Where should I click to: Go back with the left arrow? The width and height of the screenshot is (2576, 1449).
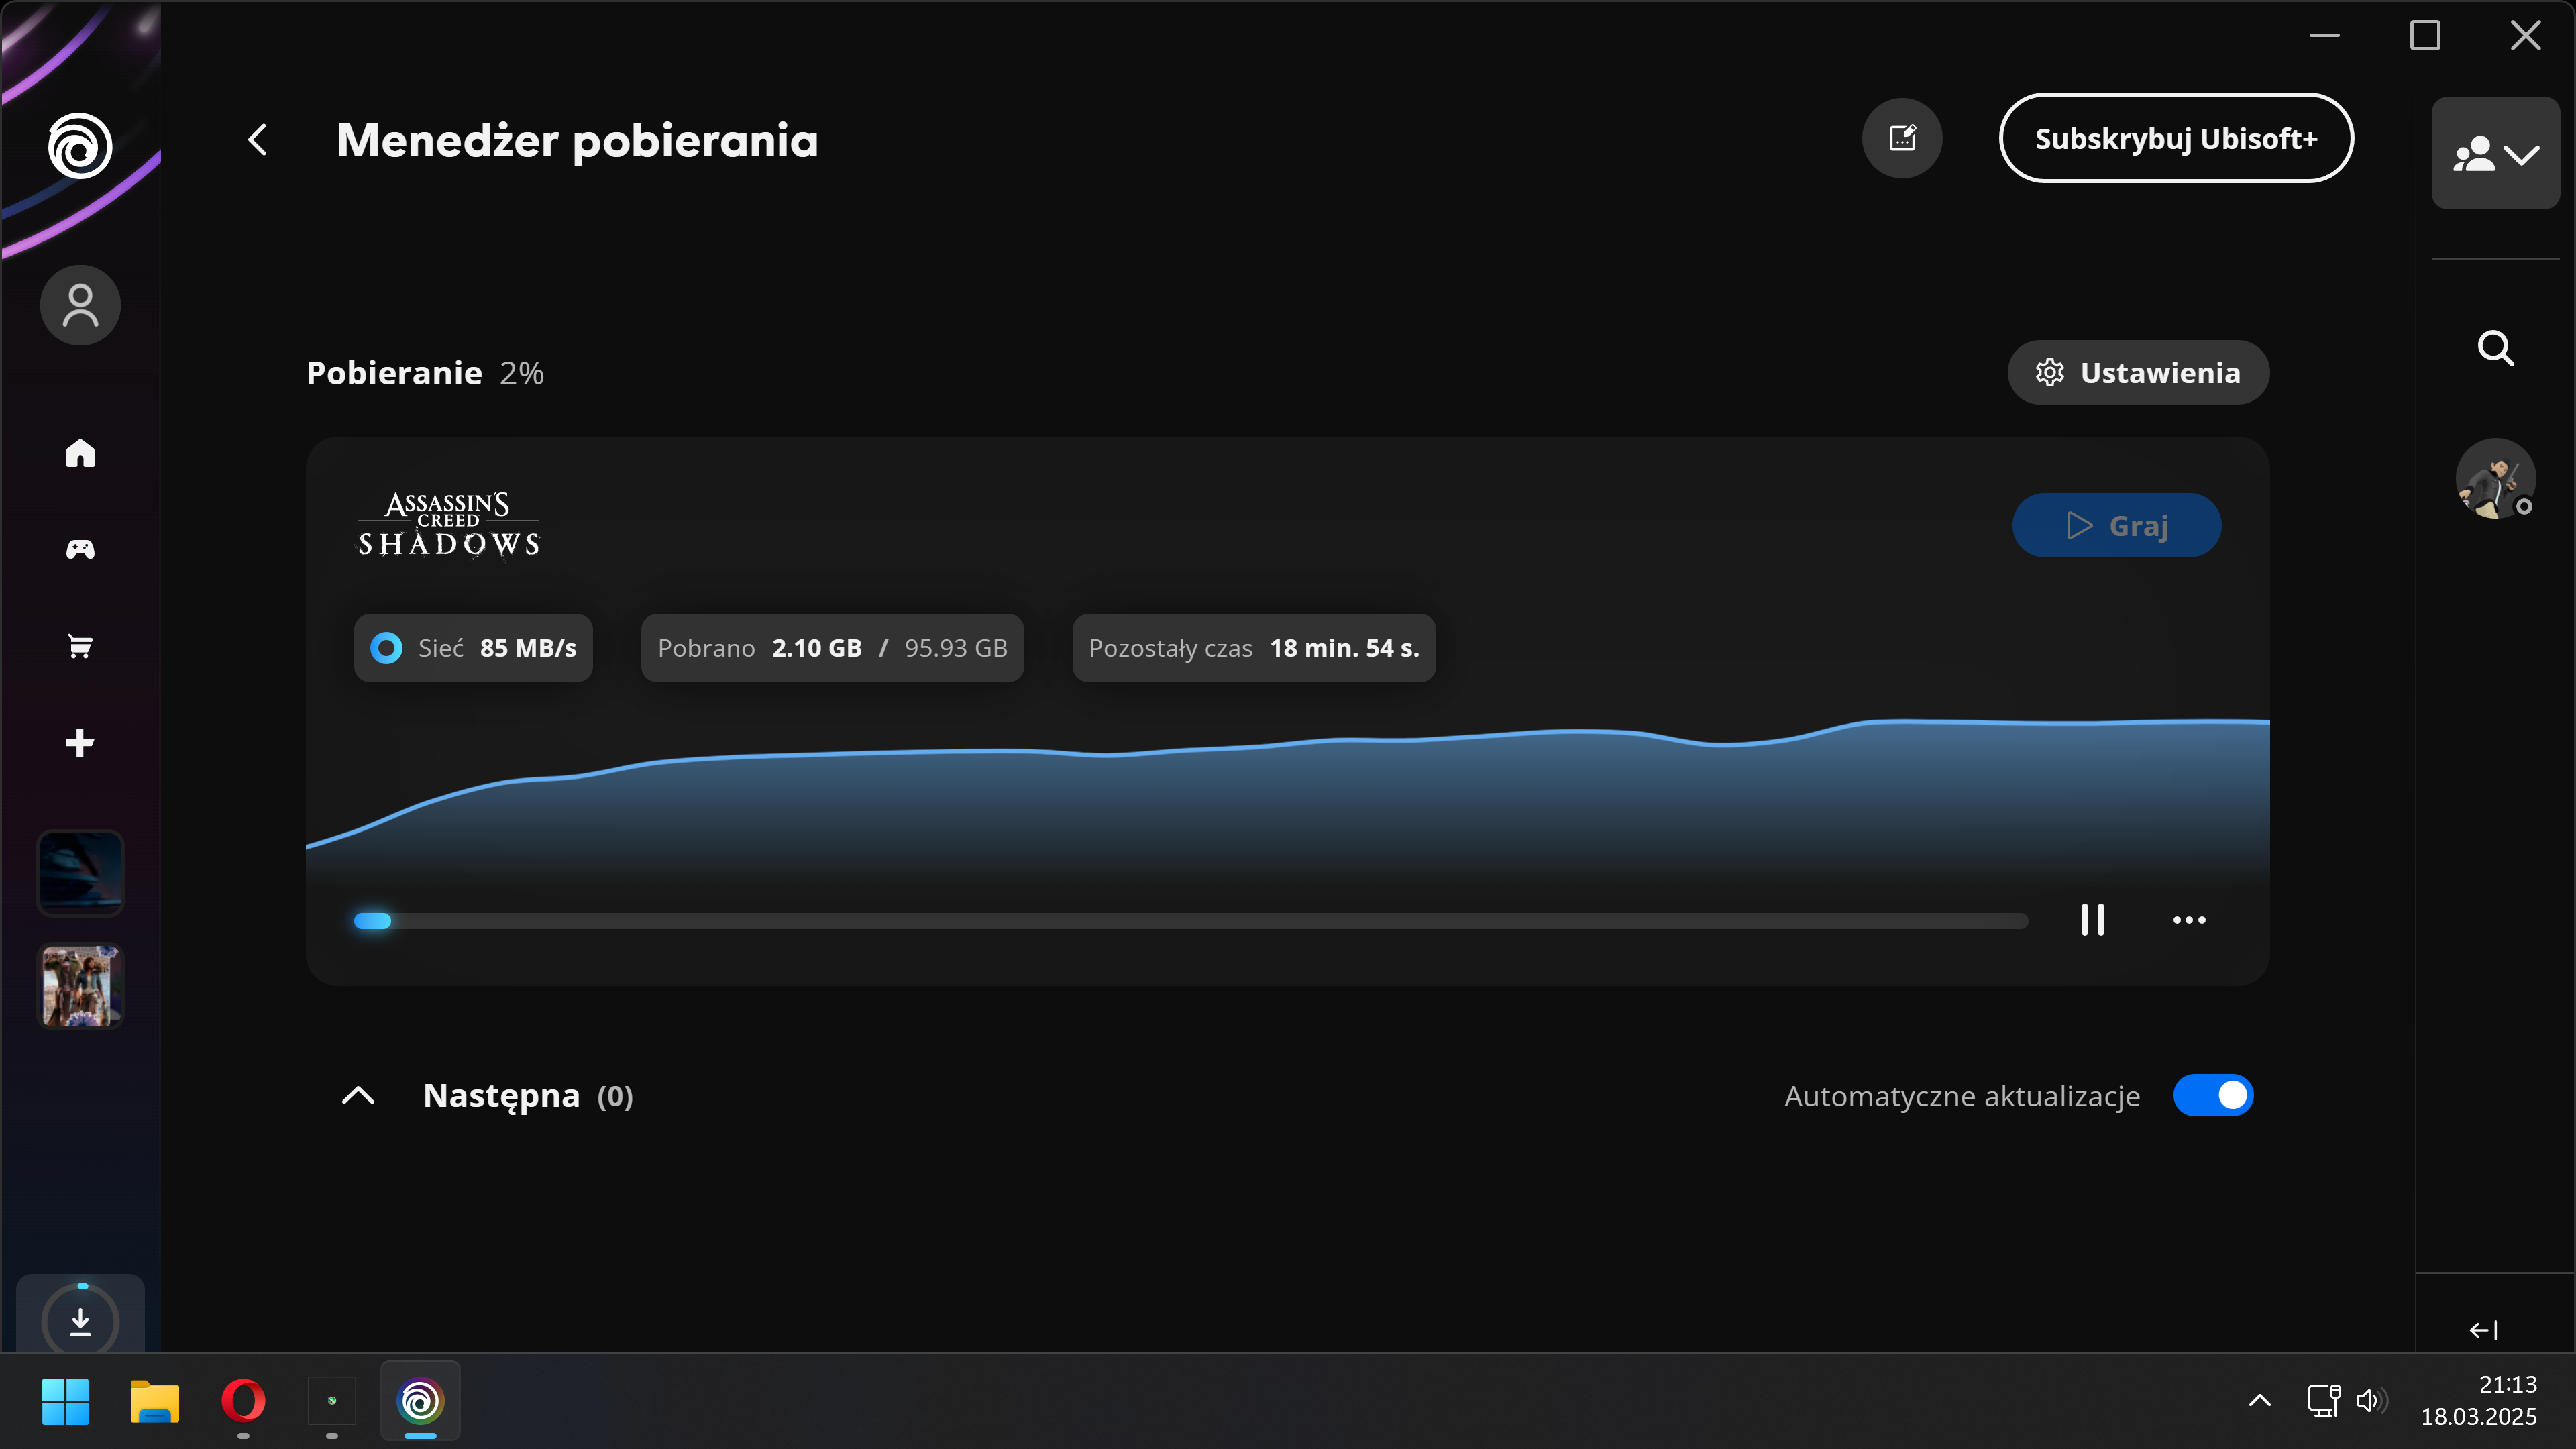[258, 140]
